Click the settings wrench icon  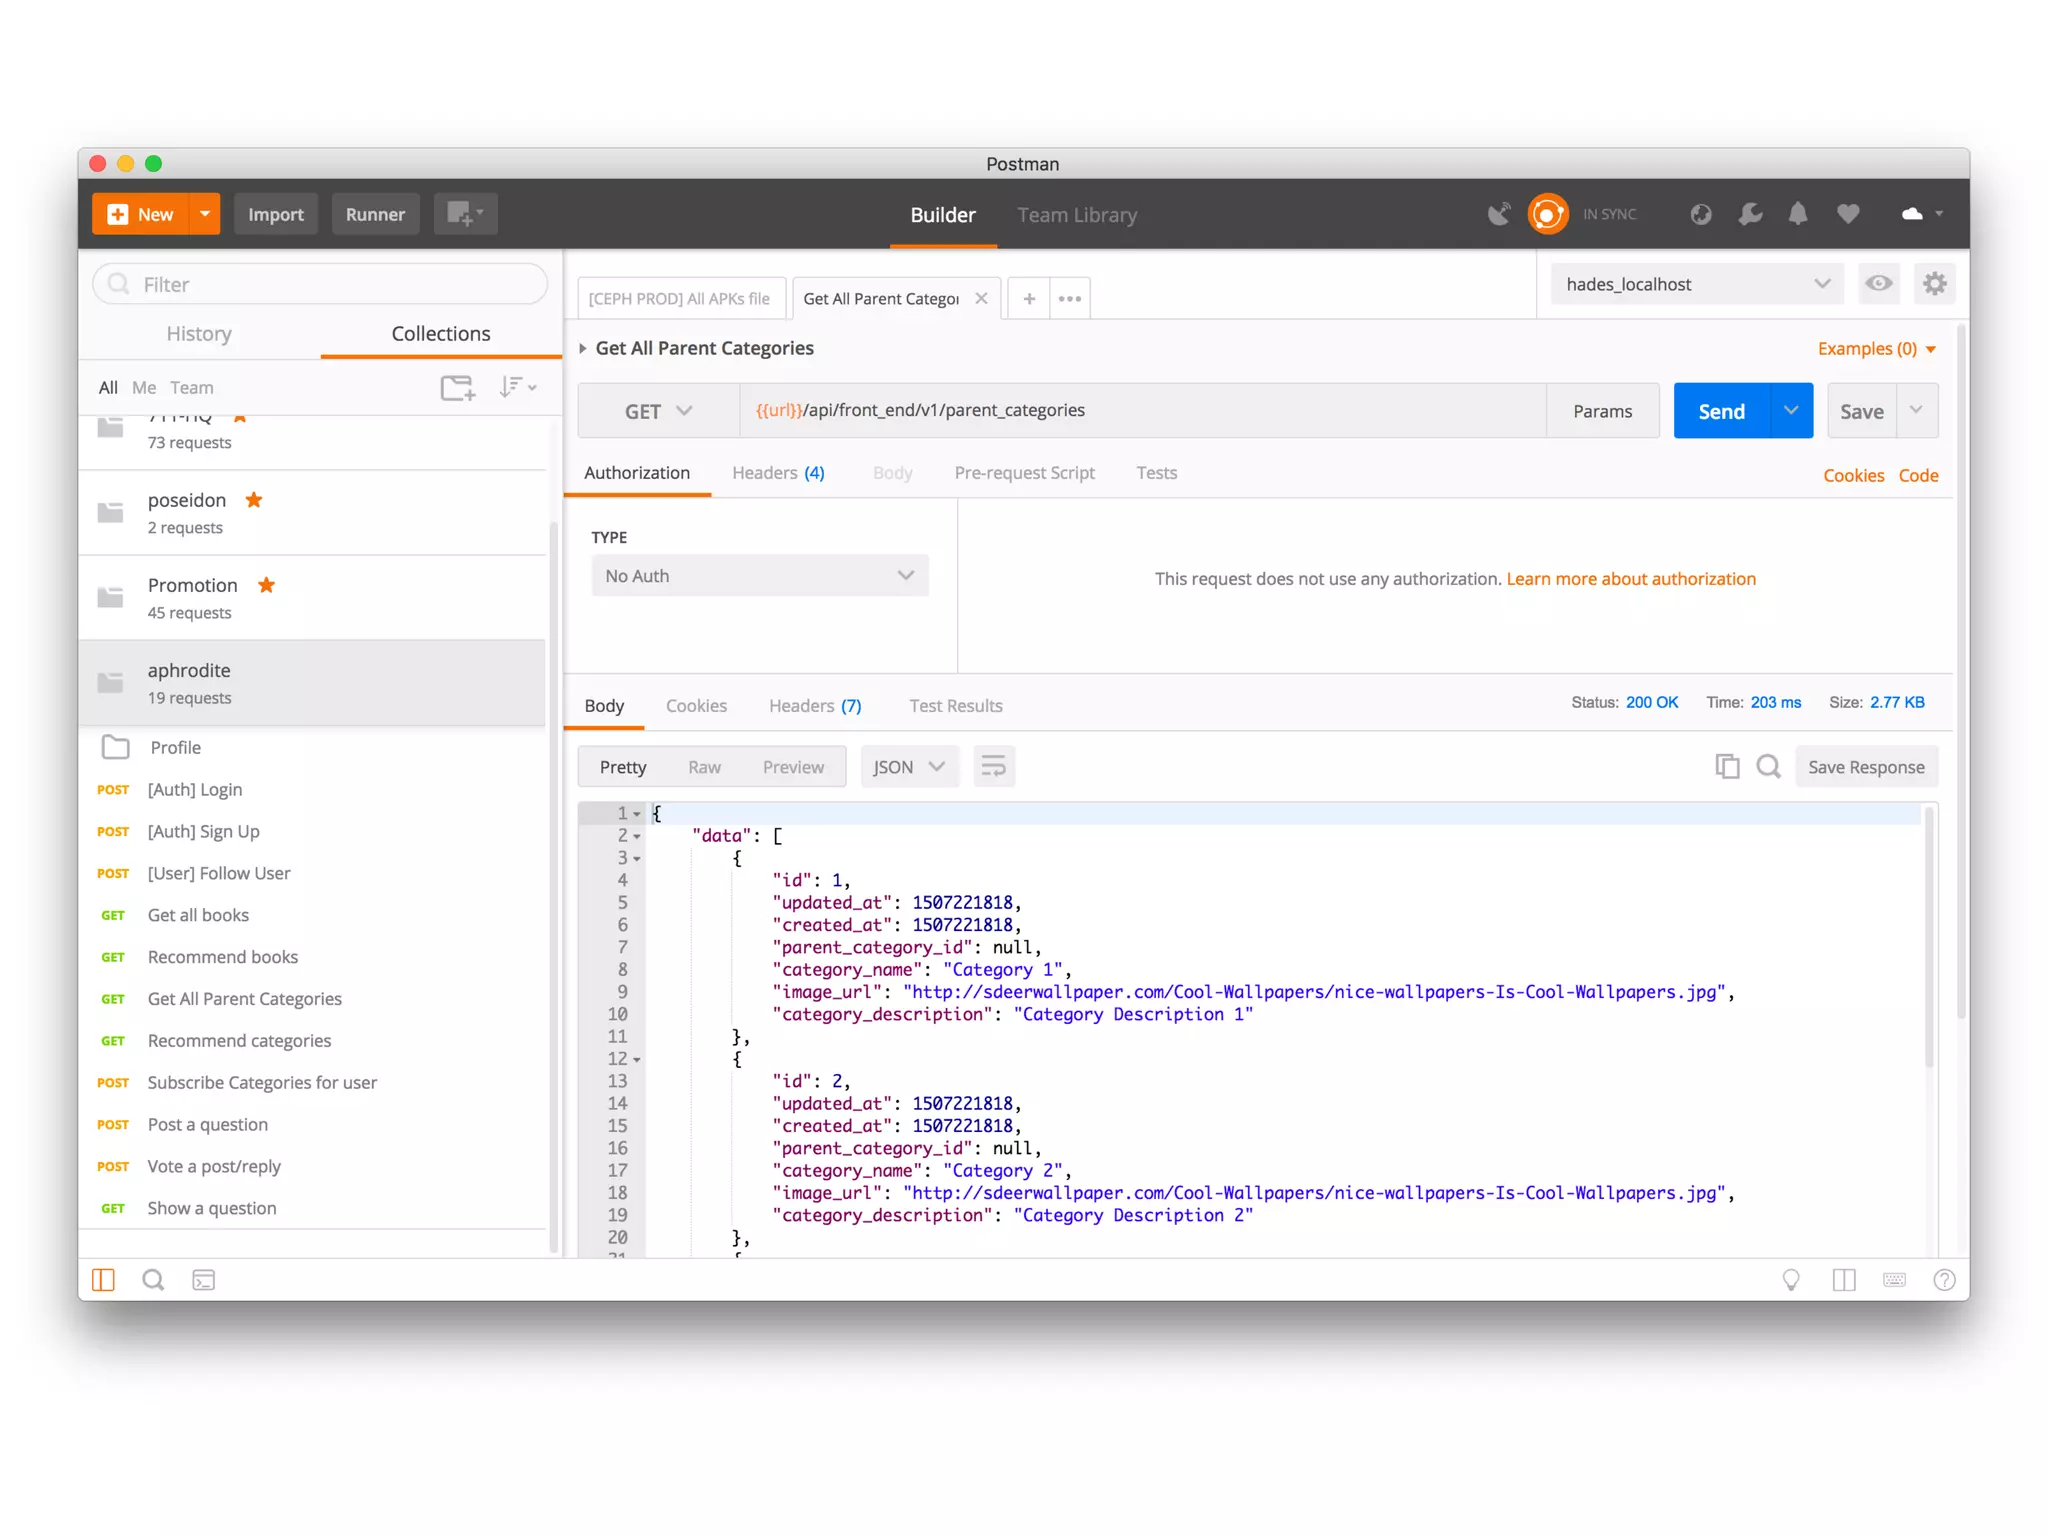click(x=1750, y=214)
